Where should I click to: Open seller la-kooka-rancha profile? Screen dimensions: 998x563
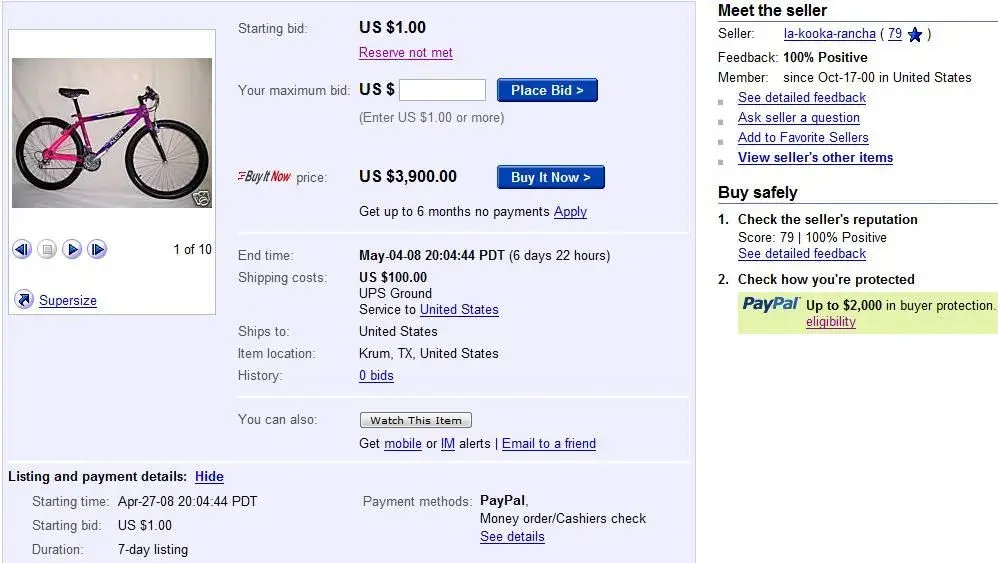coord(829,34)
